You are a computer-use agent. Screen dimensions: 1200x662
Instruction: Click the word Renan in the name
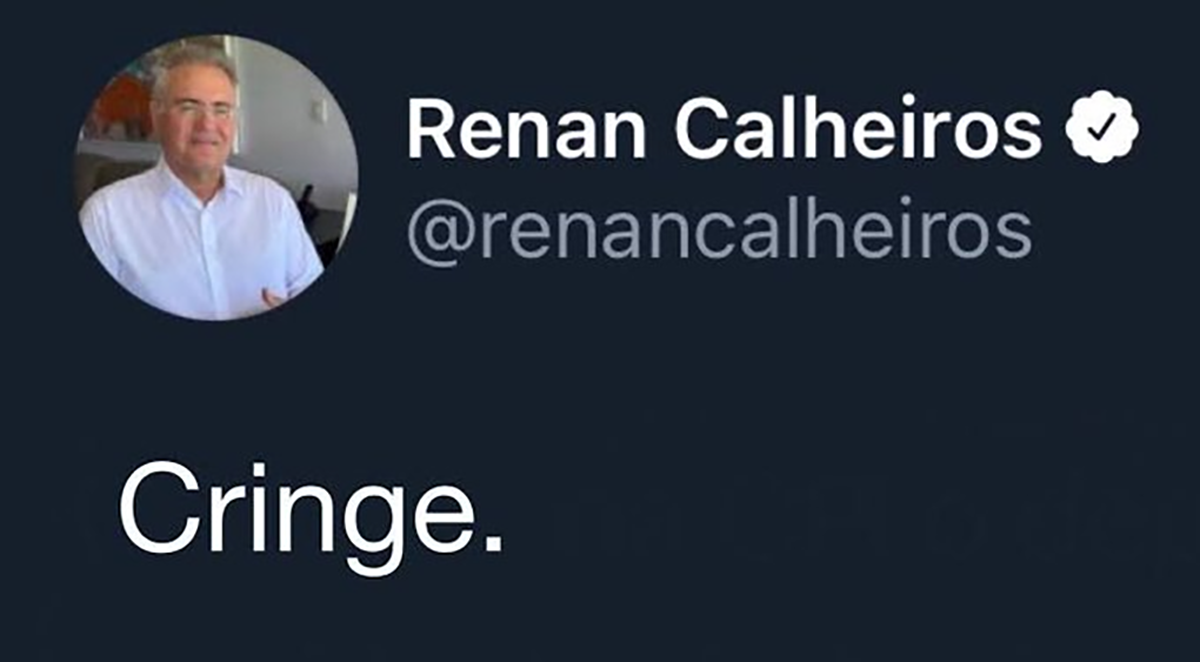point(525,132)
